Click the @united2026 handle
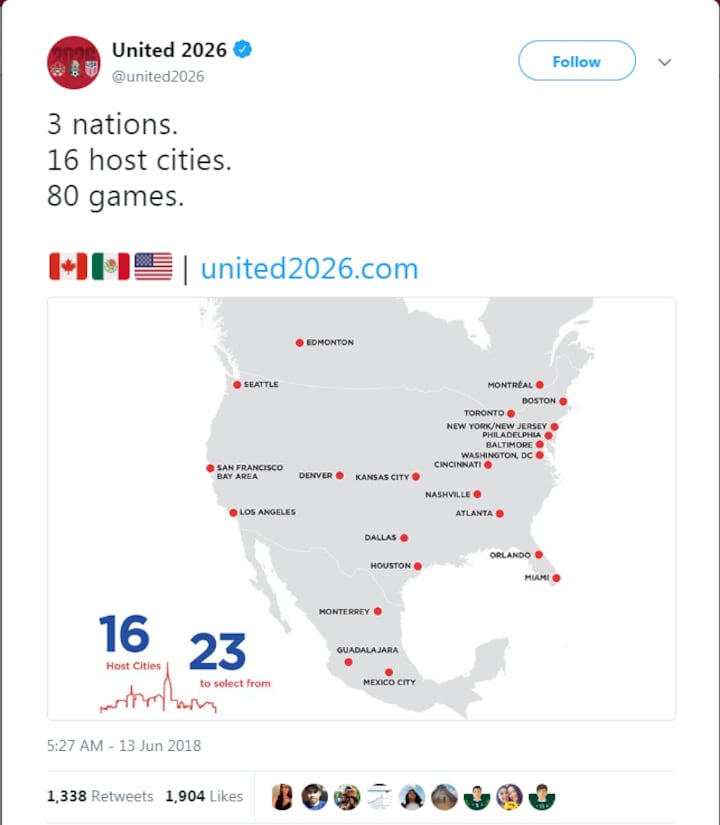 coord(158,76)
